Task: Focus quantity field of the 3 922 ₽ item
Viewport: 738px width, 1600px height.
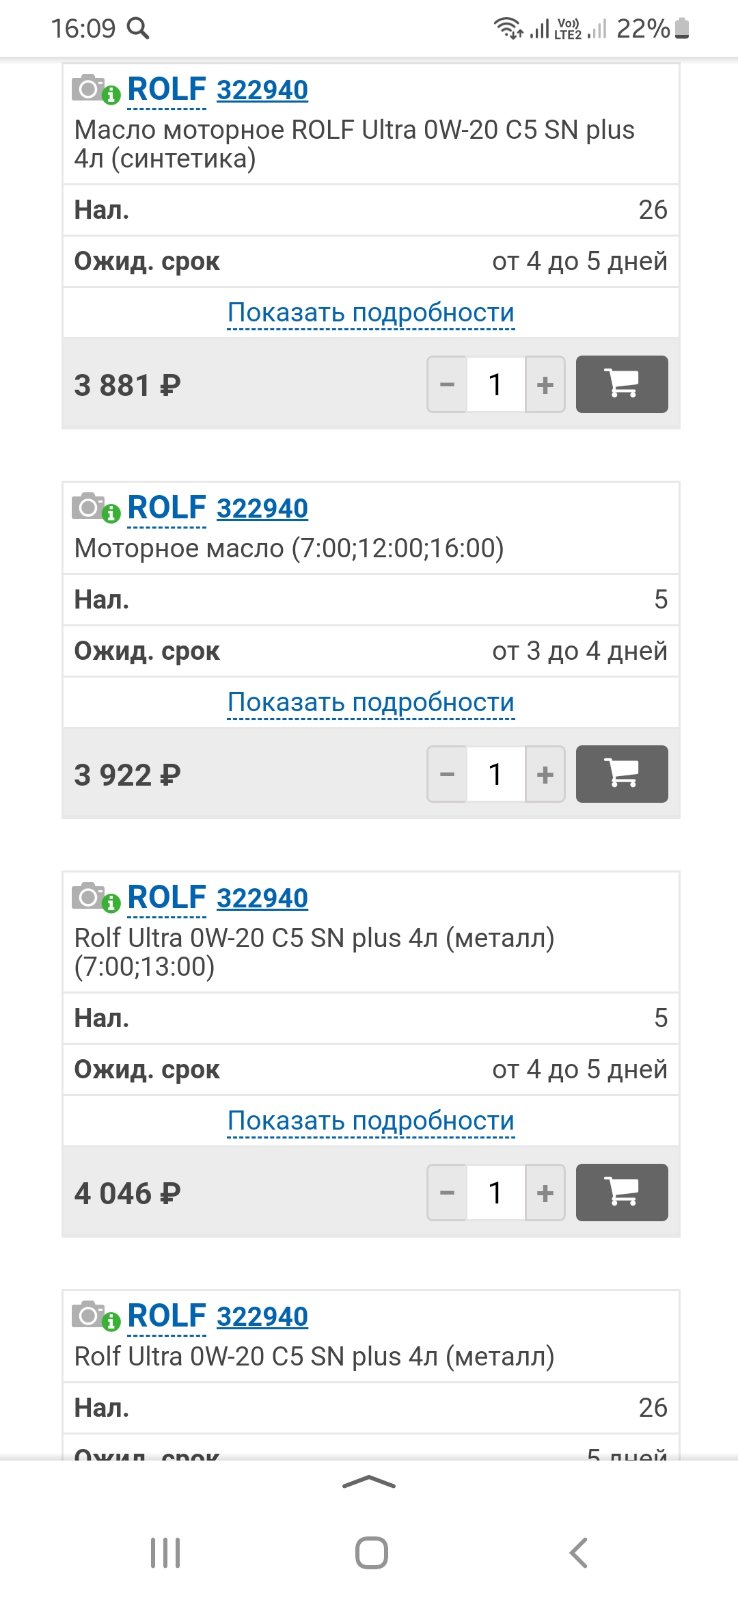Action: pos(496,774)
